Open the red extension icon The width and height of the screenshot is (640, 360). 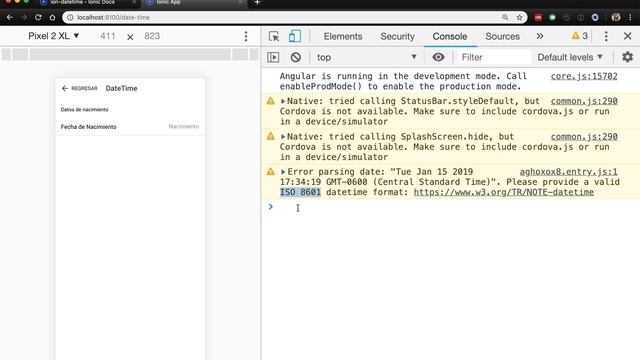tap(538, 18)
